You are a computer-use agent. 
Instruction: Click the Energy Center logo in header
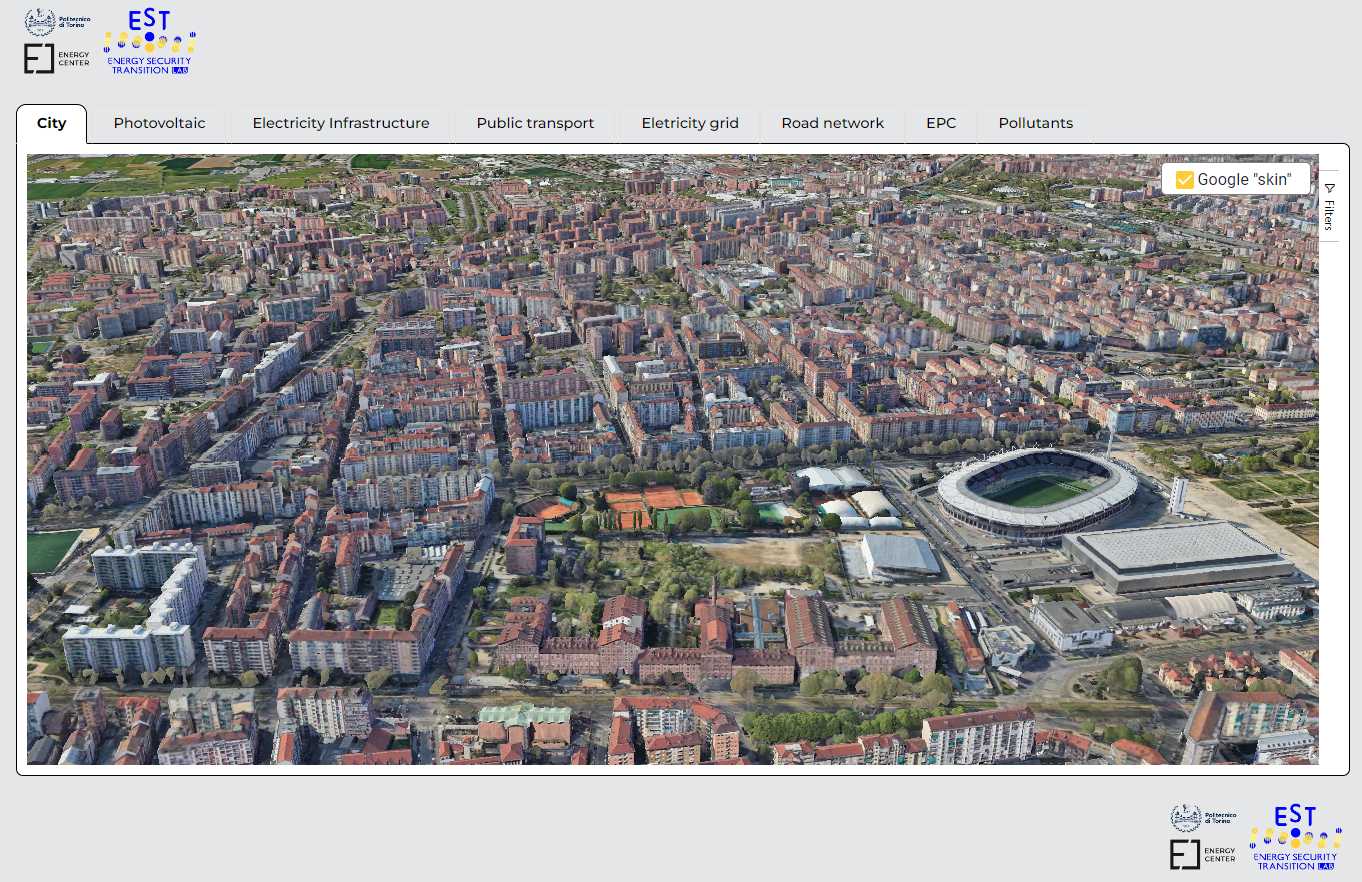(x=56, y=59)
